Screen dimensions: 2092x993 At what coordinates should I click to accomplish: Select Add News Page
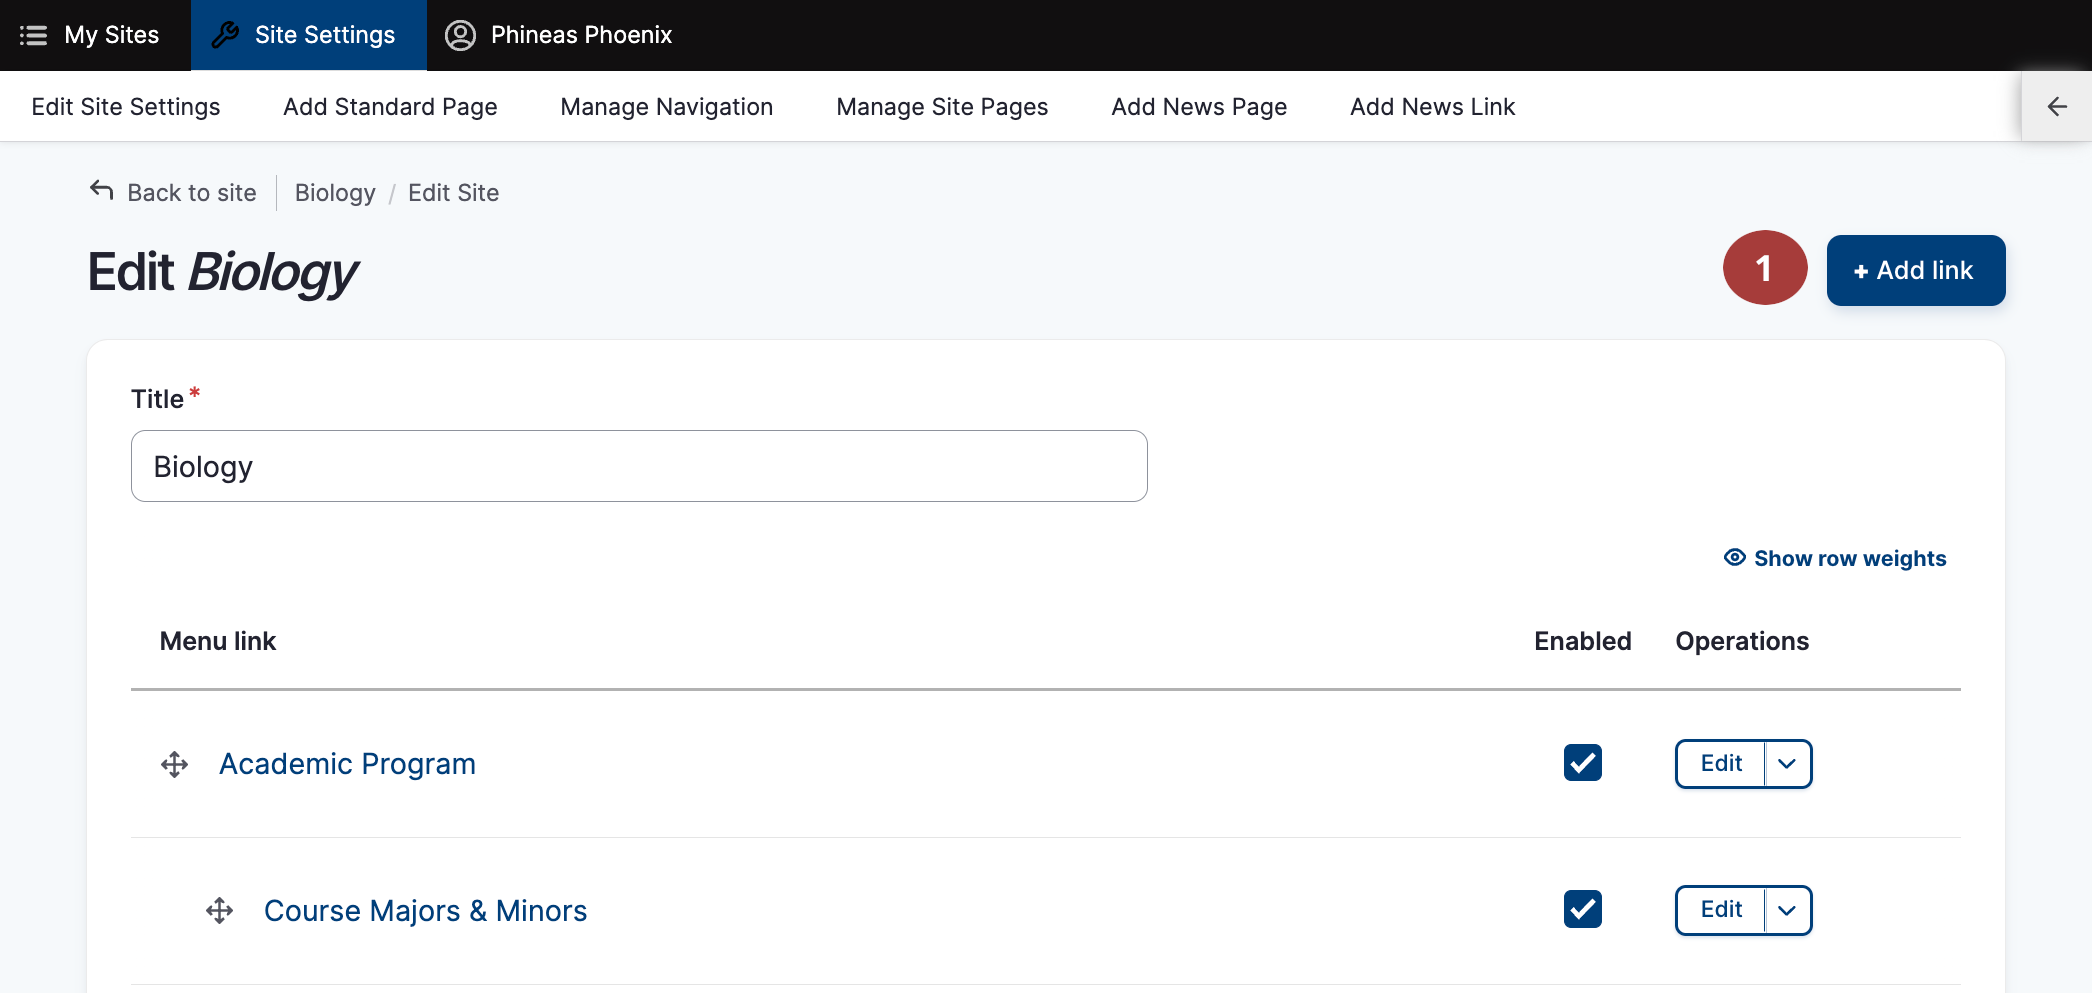pyautogui.click(x=1199, y=107)
